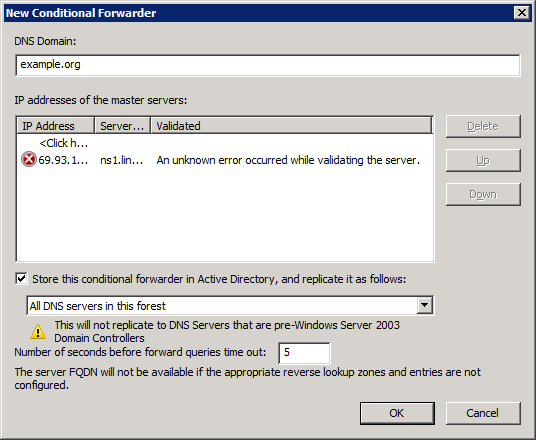The image size is (536, 440).
Task: Click the Cancel button
Action: [x=483, y=413]
